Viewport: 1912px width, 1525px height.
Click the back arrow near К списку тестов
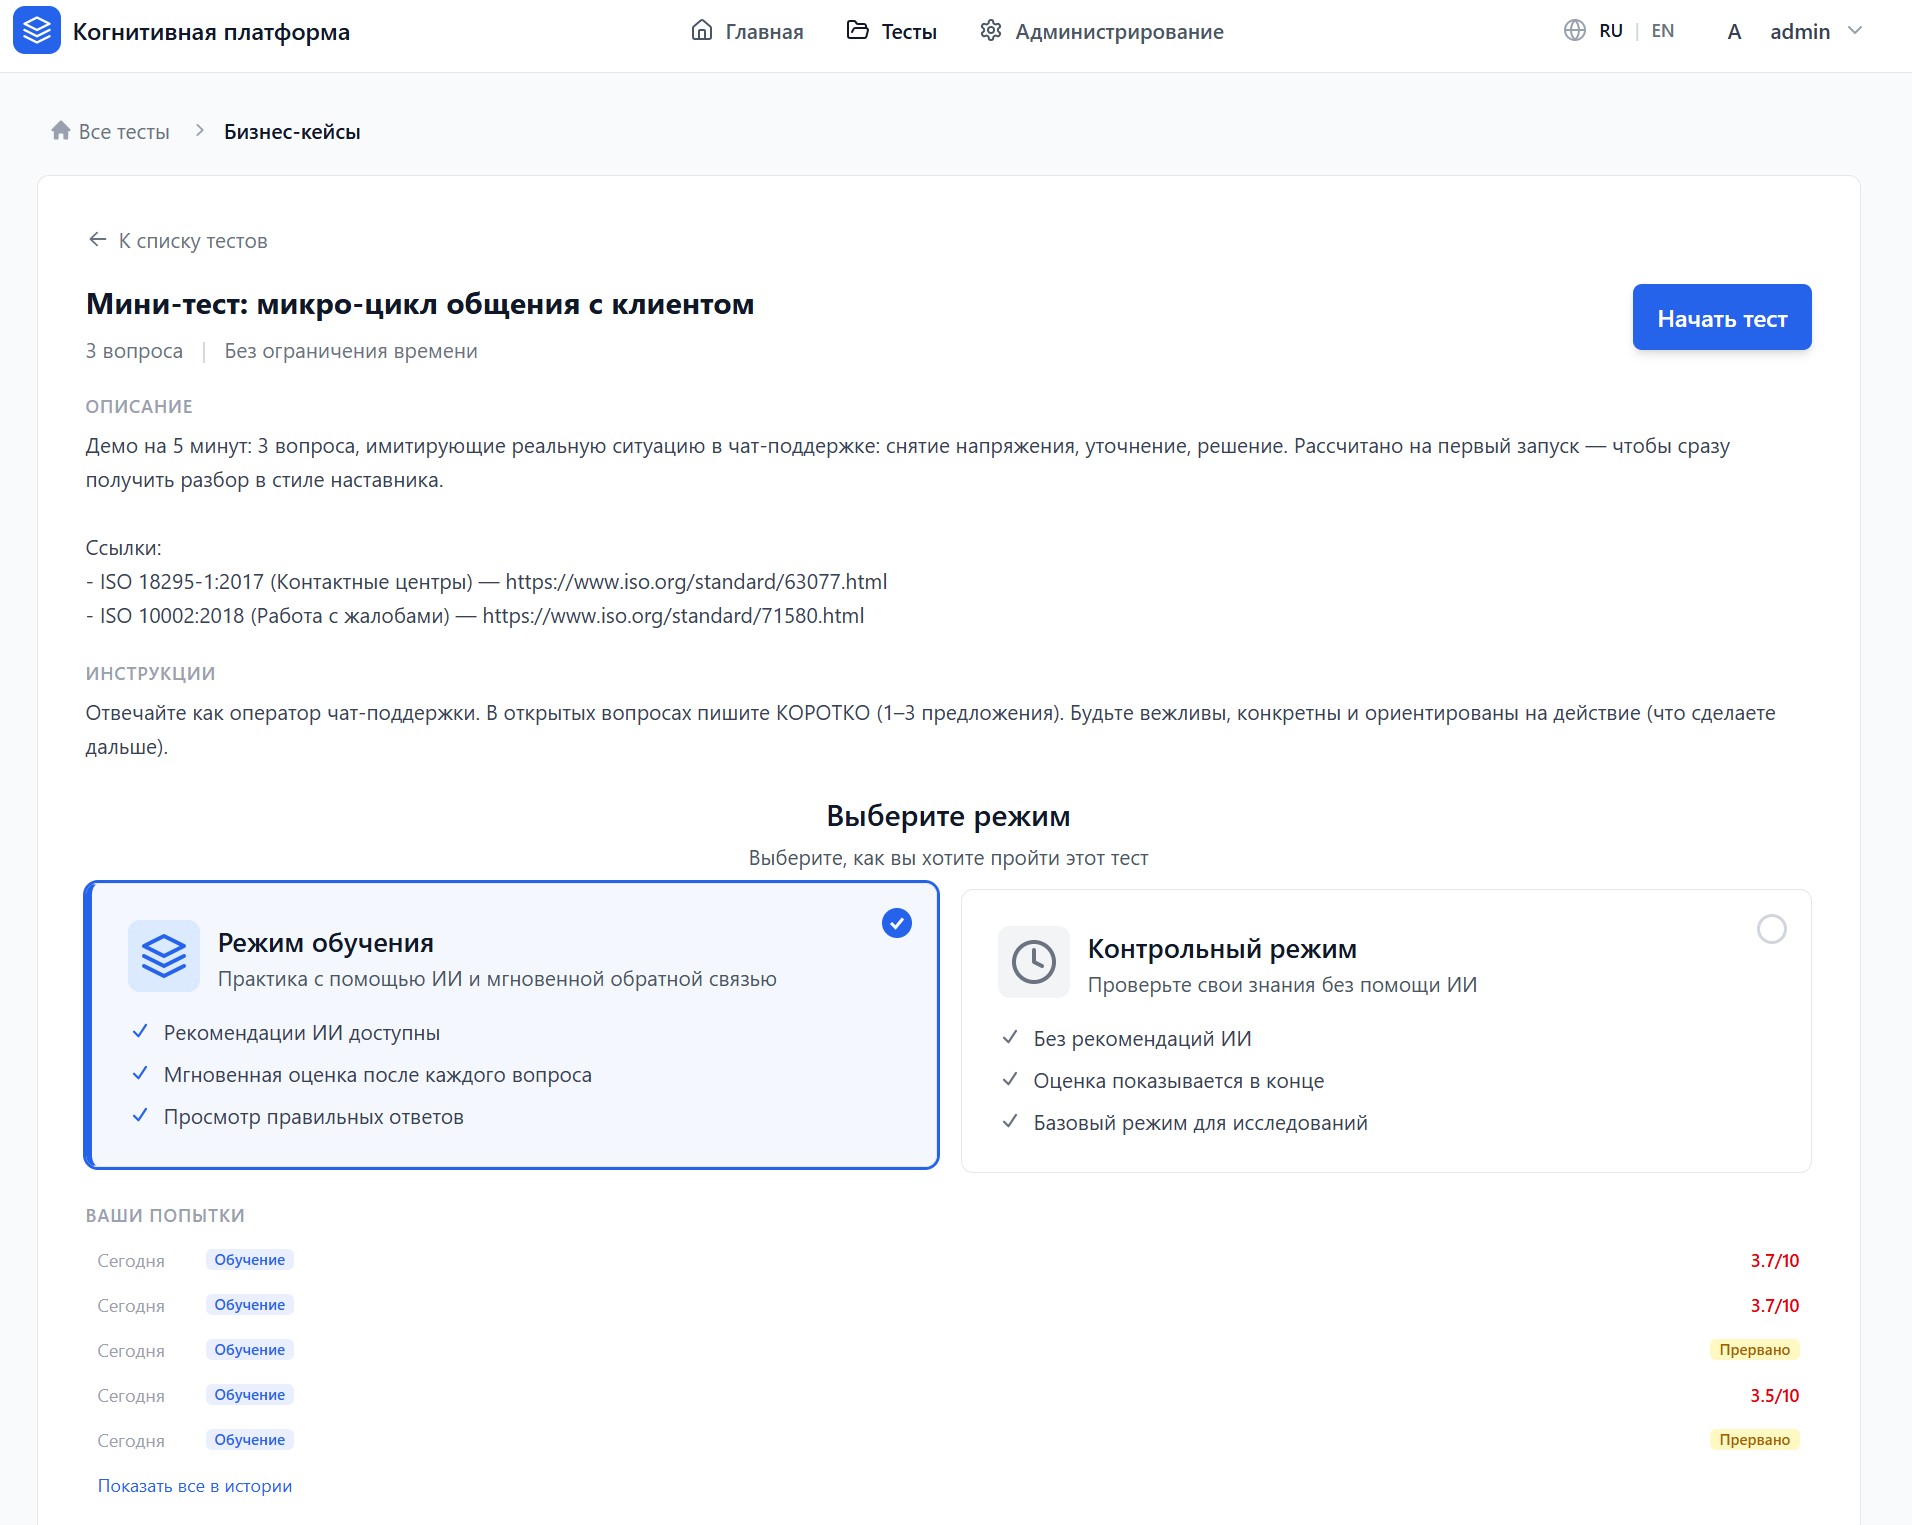pyautogui.click(x=96, y=240)
